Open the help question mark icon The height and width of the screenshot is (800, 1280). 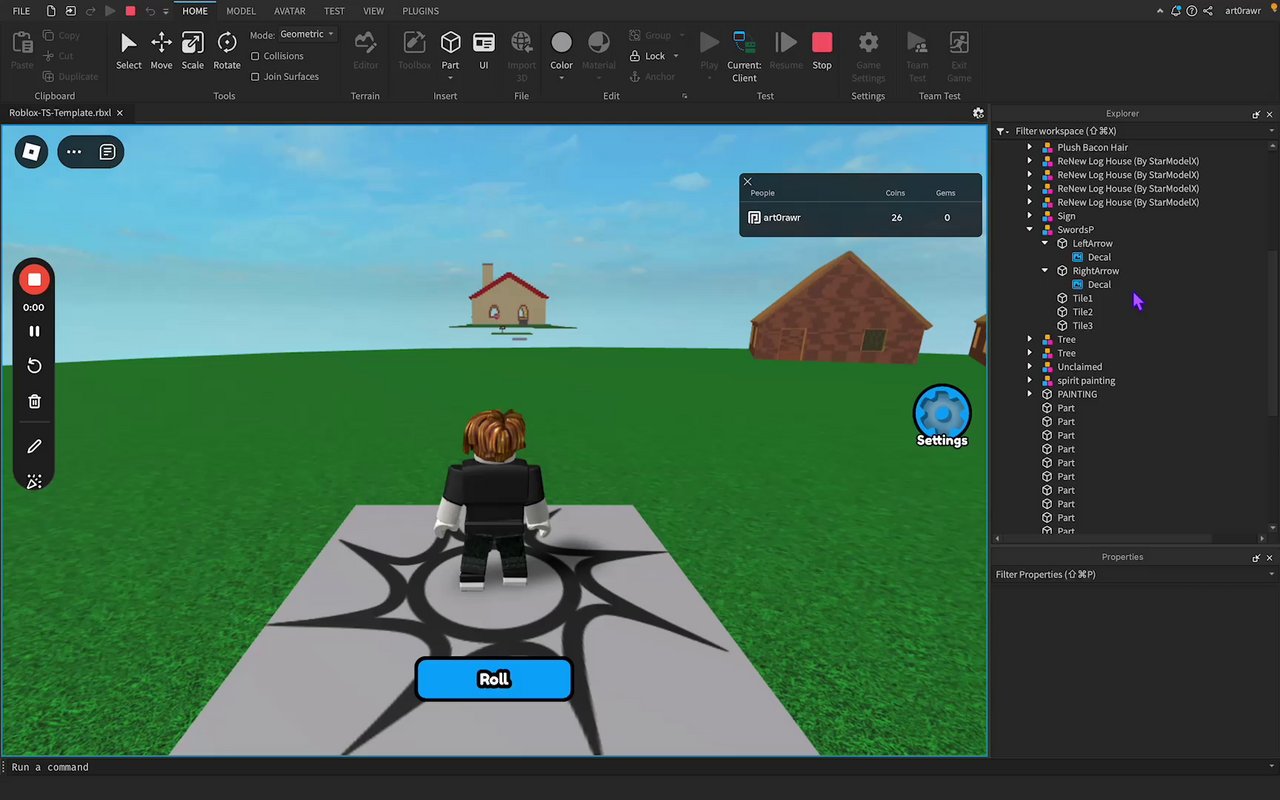[1192, 11]
